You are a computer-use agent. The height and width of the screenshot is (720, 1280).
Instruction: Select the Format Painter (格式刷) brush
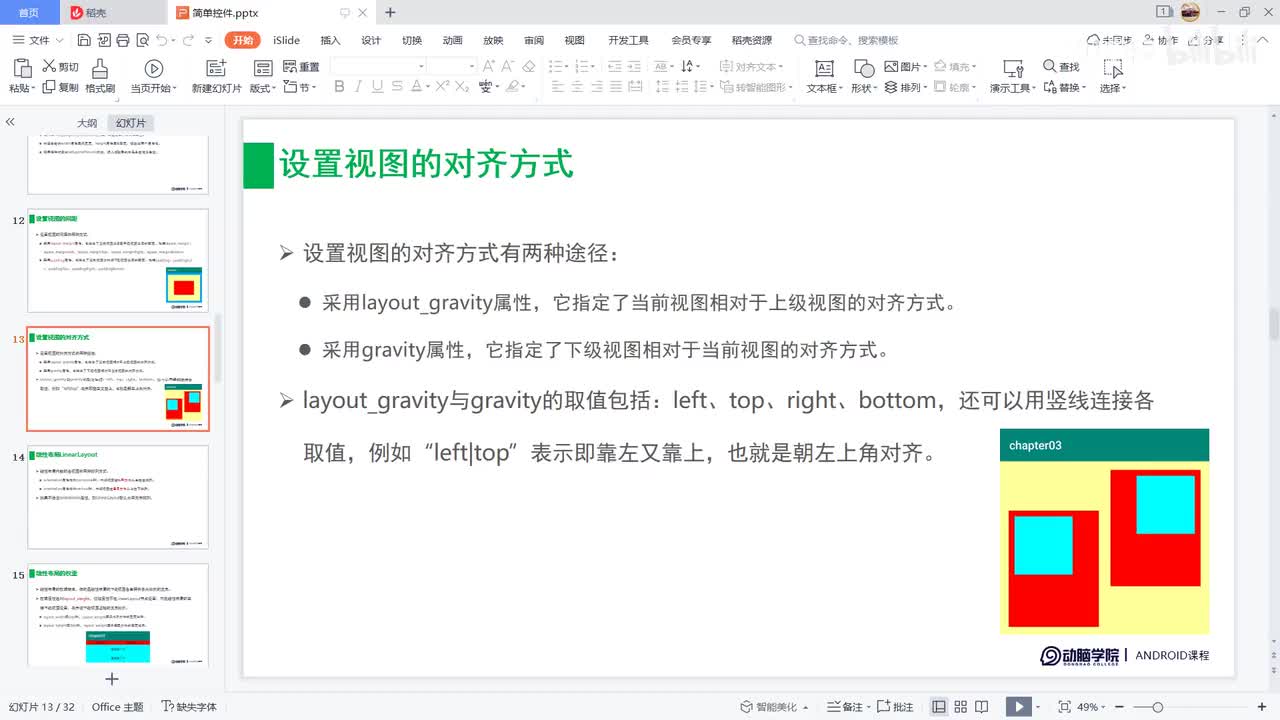[99, 68]
